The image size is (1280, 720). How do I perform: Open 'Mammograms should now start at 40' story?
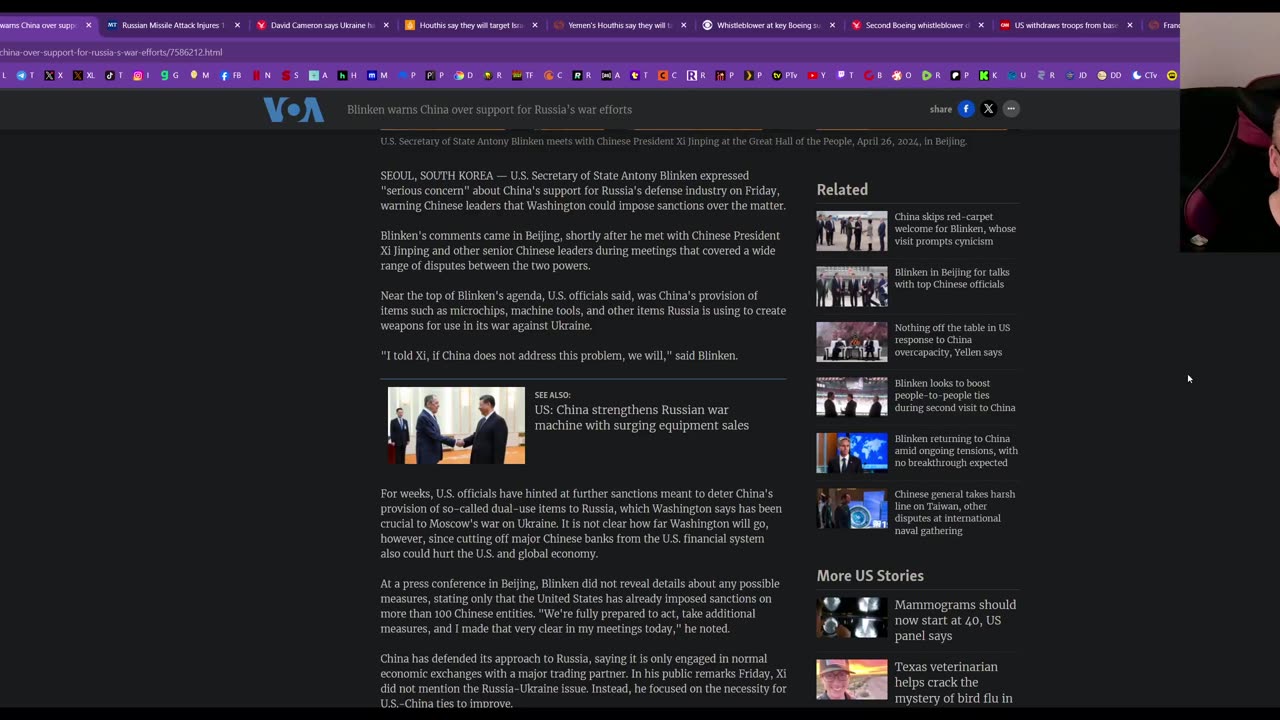(955, 620)
